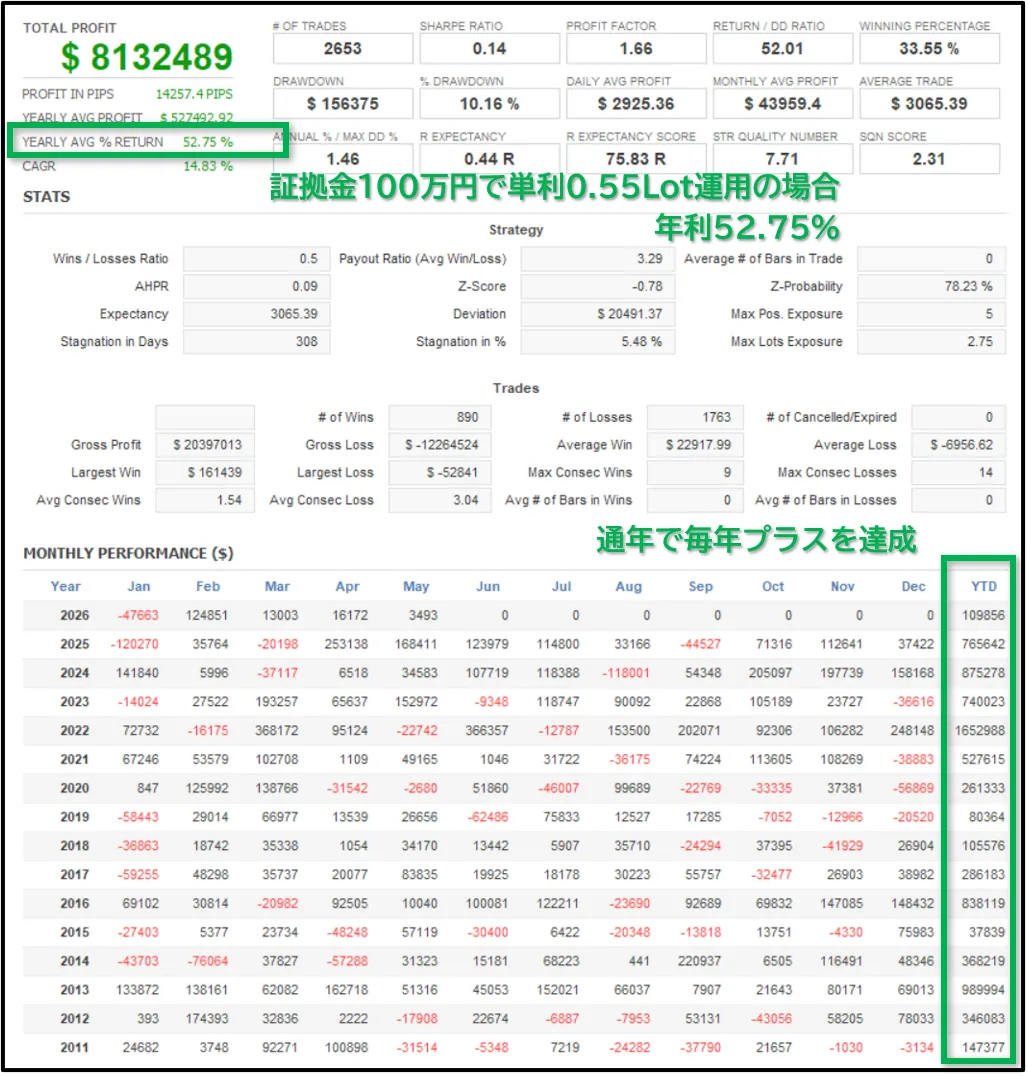This screenshot has width=1028, height=1076.
Task: Click the Gross Loss field $ -12264524
Action: pos(440,445)
